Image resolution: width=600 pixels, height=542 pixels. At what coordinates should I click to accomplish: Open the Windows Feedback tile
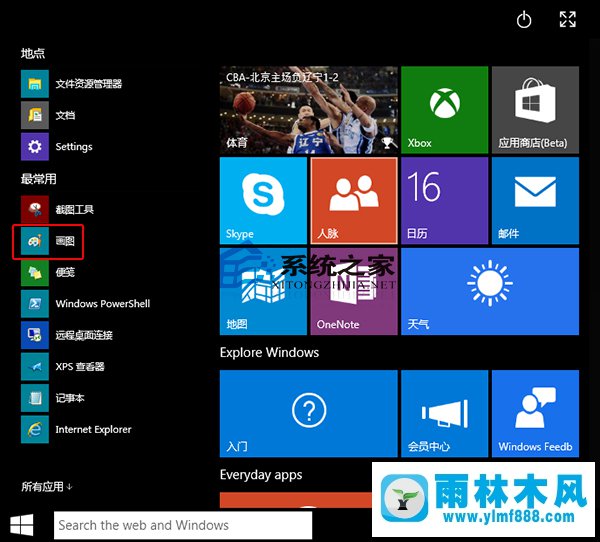point(535,413)
